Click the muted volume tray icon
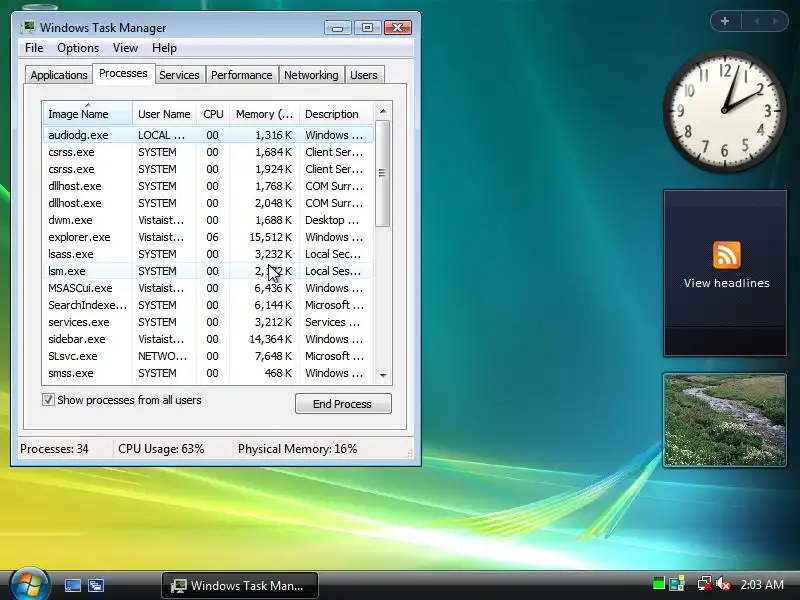 click(x=723, y=583)
